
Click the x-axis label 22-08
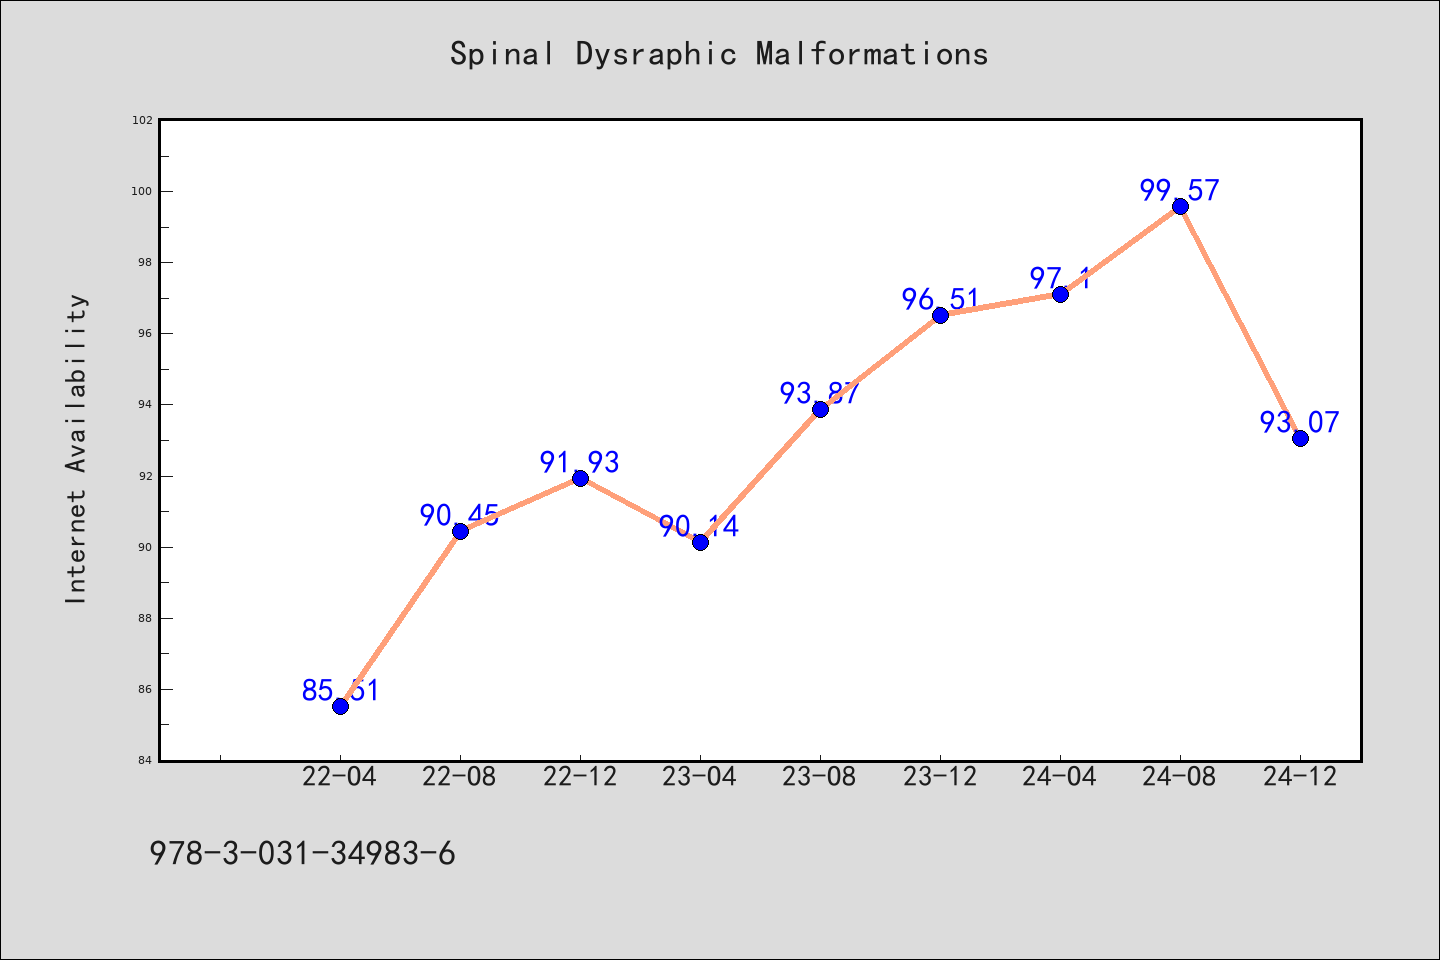tap(460, 777)
